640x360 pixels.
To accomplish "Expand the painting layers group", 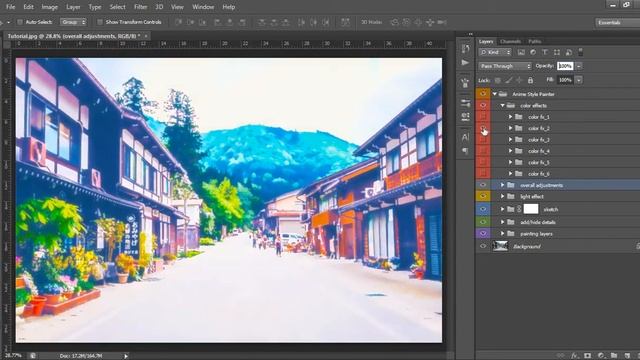I will click(x=502, y=233).
